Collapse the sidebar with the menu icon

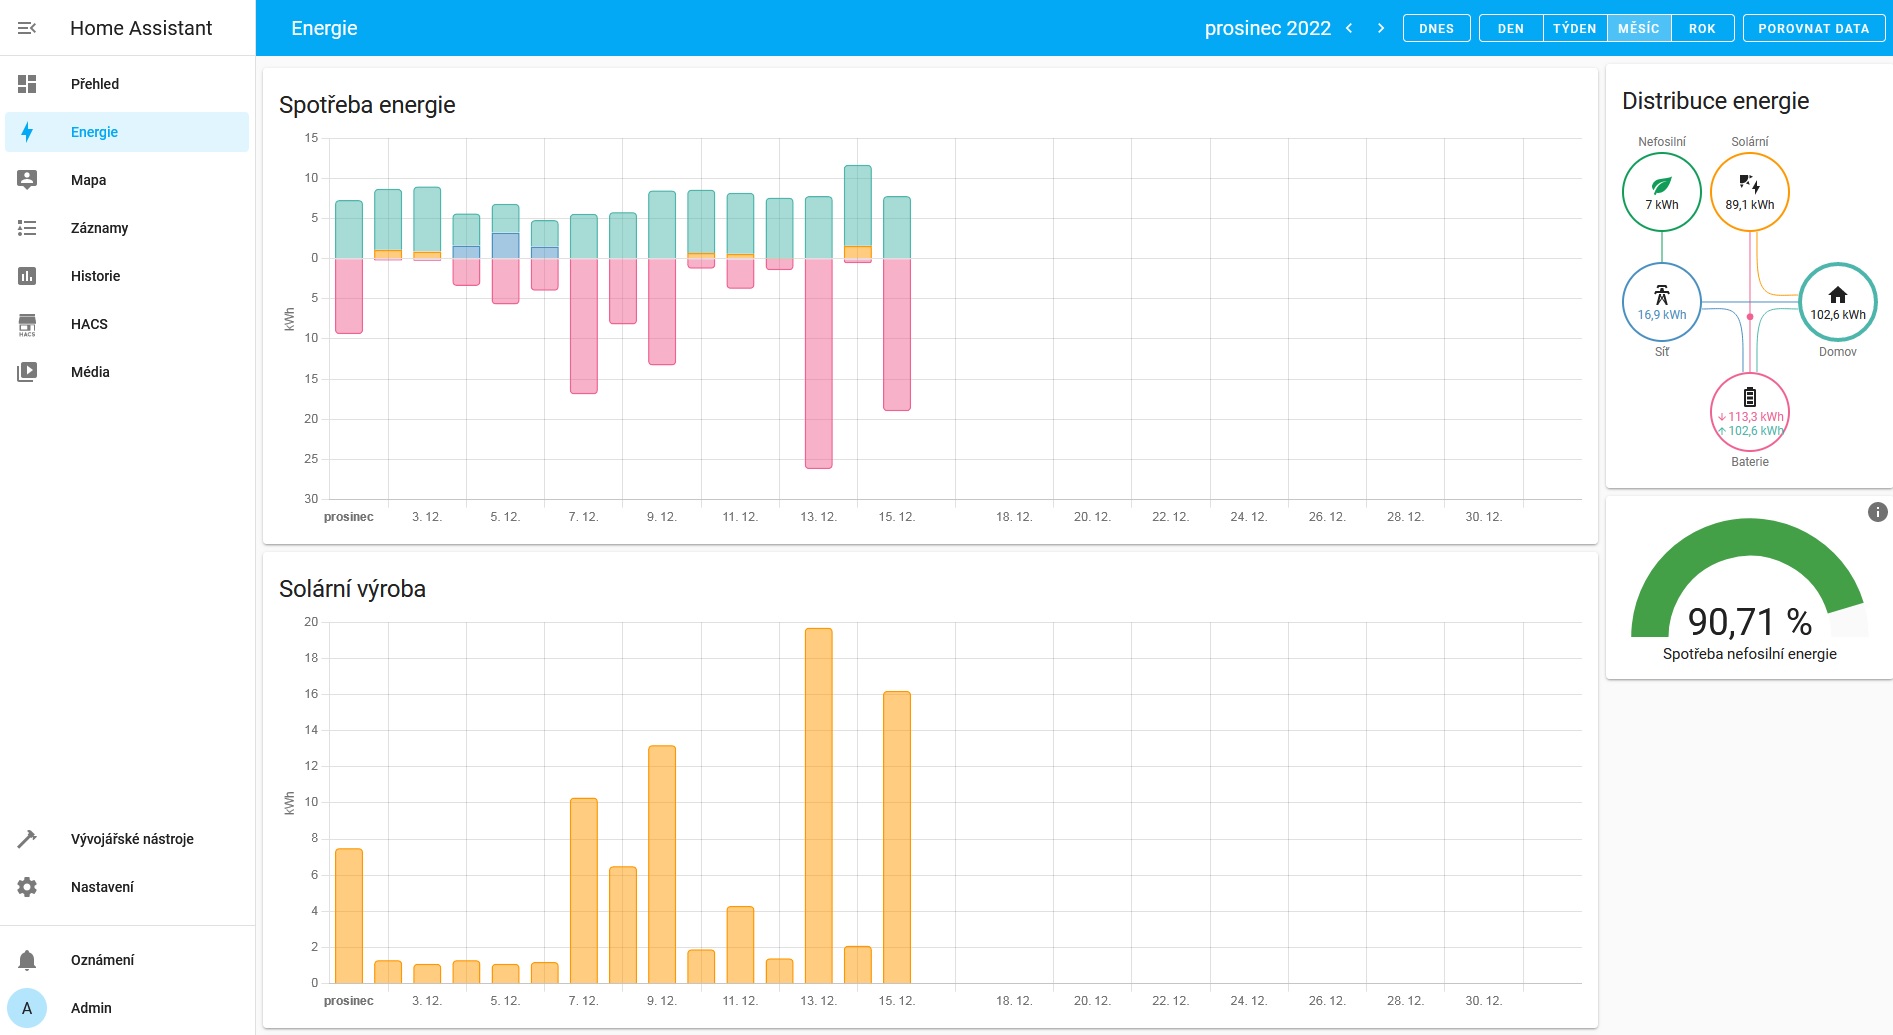point(27,28)
